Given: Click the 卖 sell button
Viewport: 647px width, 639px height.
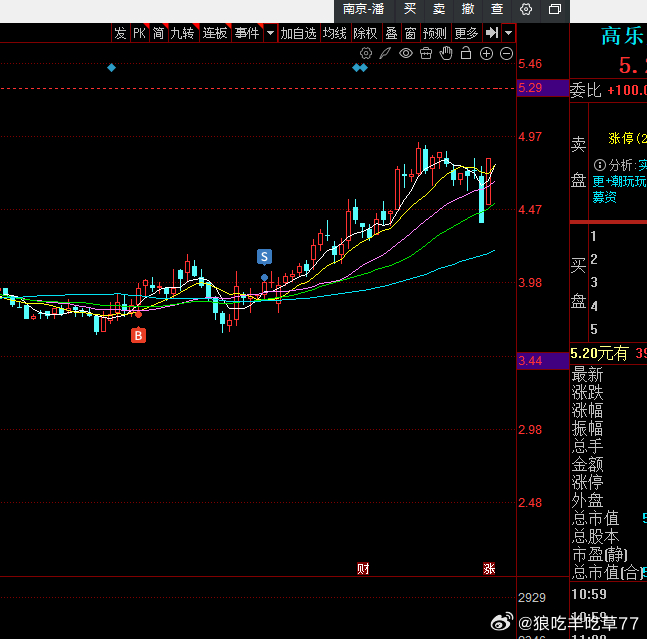Looking at the screenshot, I should click(x=439, y=9).
